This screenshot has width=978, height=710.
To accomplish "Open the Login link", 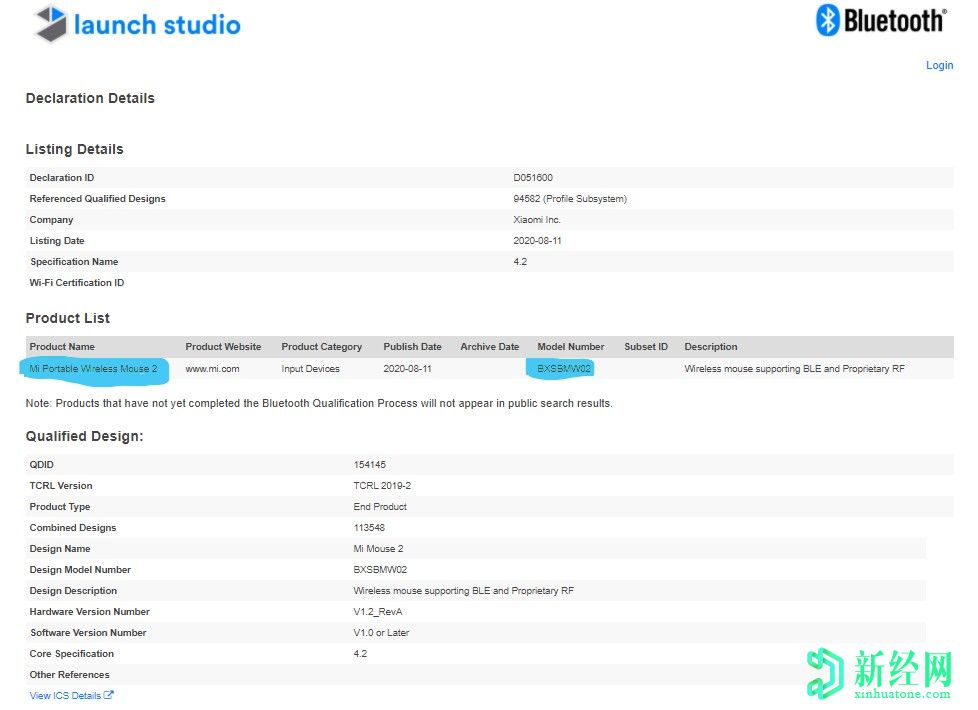I will (x=939, y=65).
